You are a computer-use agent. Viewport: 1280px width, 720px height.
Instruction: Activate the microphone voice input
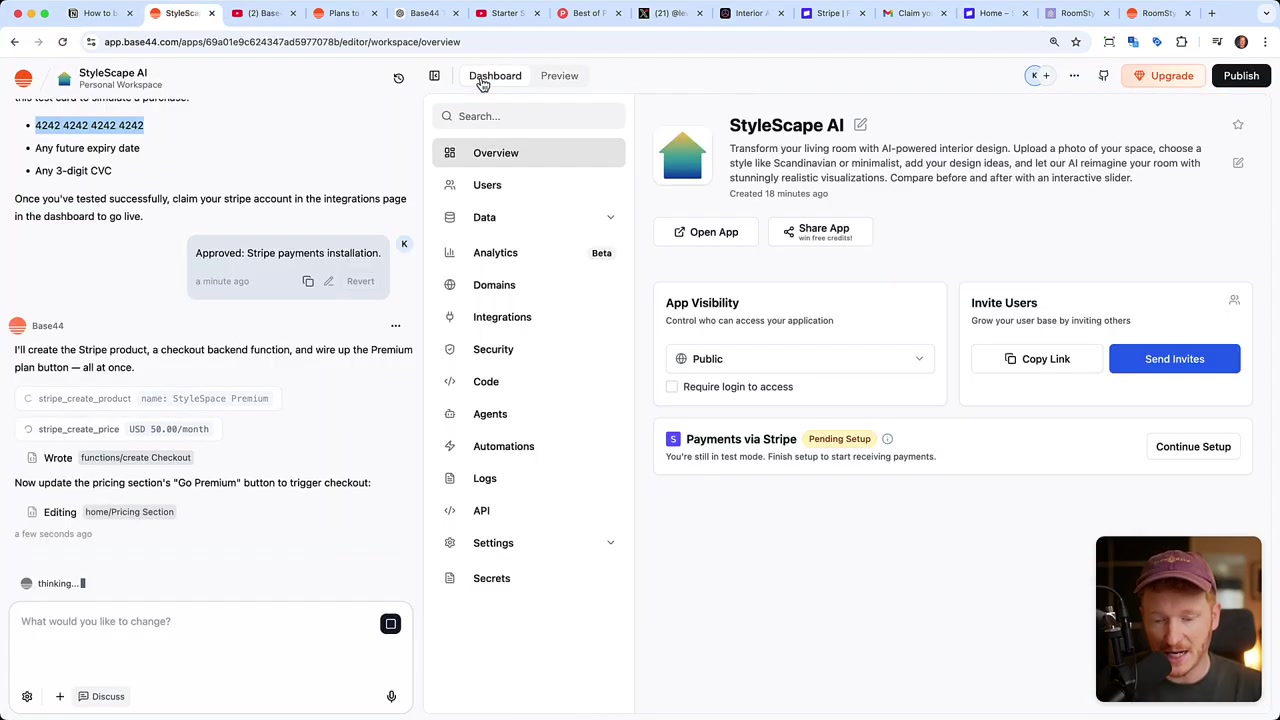point(391,697)
